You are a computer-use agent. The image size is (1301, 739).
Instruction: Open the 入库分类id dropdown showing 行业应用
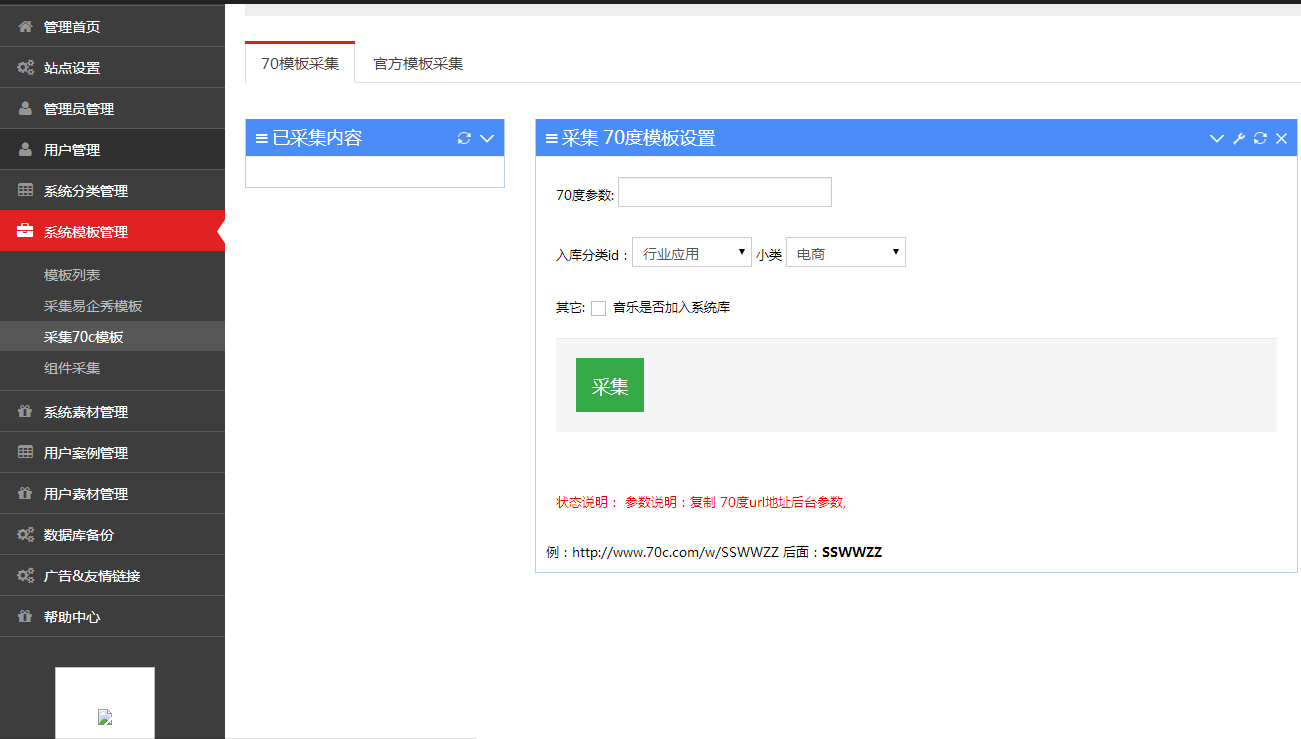(691, 252)
